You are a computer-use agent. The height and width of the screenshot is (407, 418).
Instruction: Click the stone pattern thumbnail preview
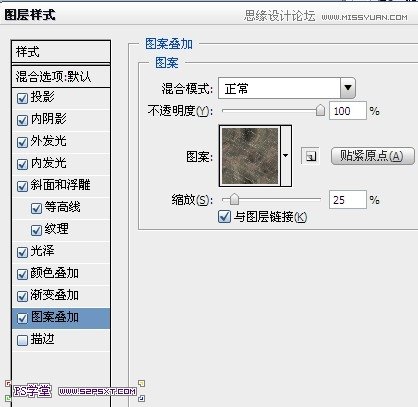[x=250, y=156]
